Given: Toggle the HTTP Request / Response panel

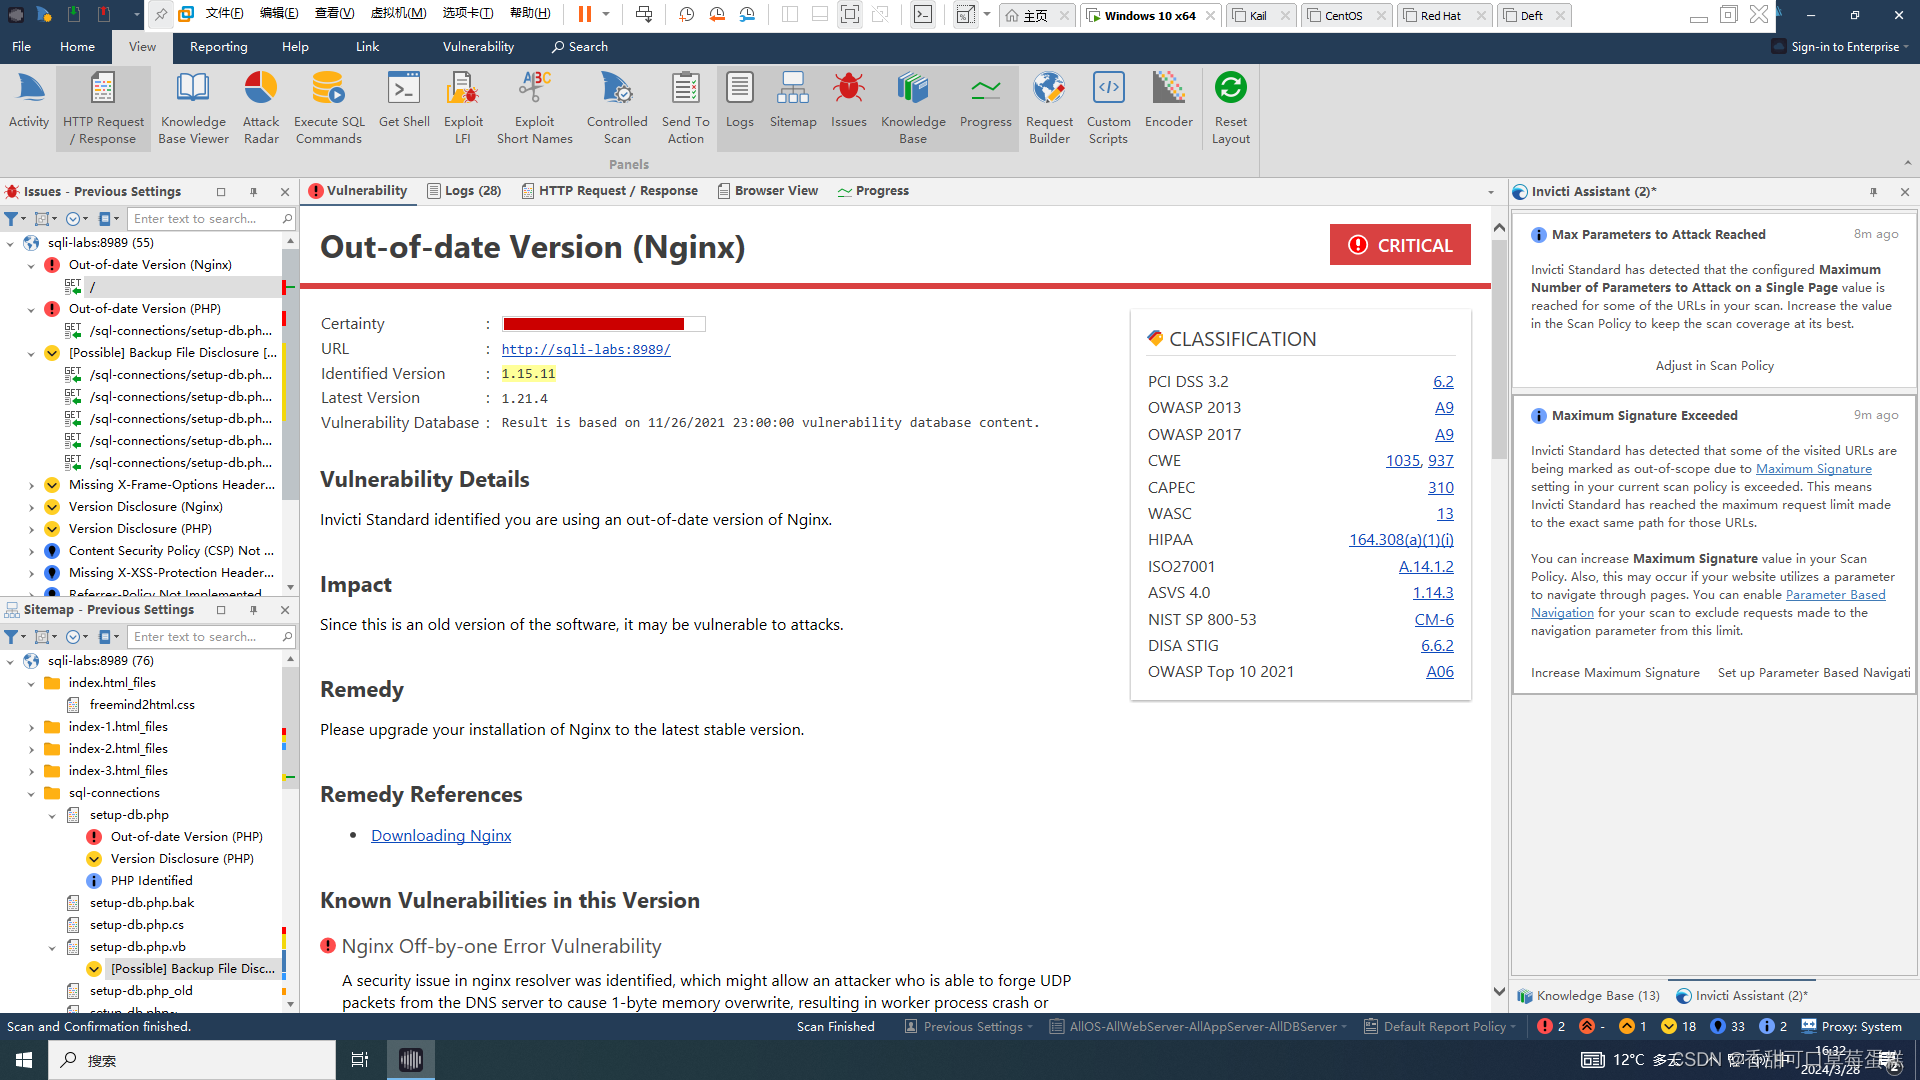Looking at the screenshot, I should tap(103, 107).
